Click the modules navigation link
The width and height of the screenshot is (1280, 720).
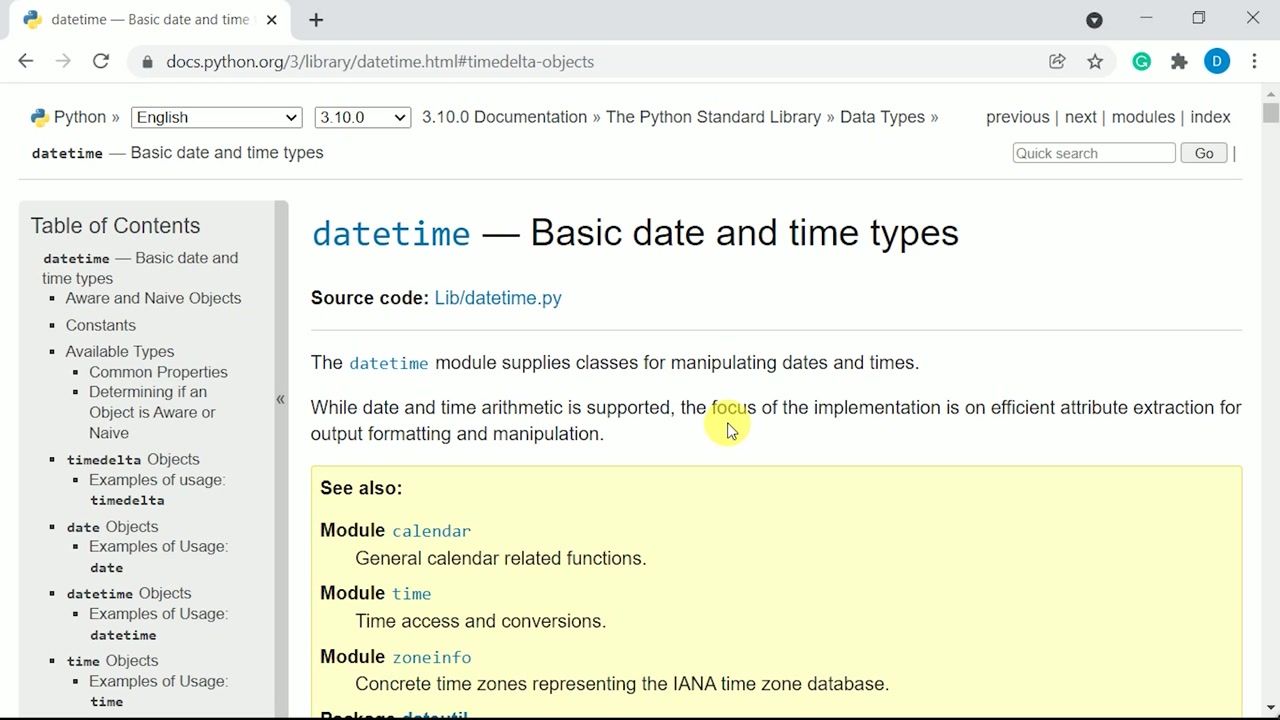point(1143,117)
